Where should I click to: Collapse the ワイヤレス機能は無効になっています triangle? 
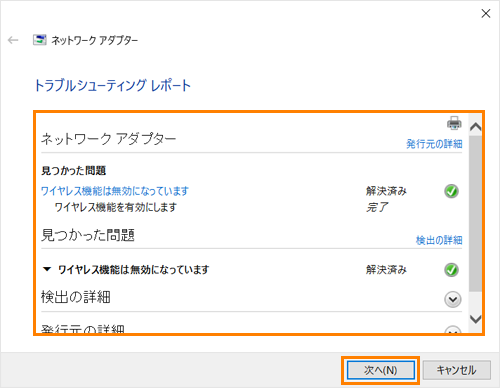point(47,269)
